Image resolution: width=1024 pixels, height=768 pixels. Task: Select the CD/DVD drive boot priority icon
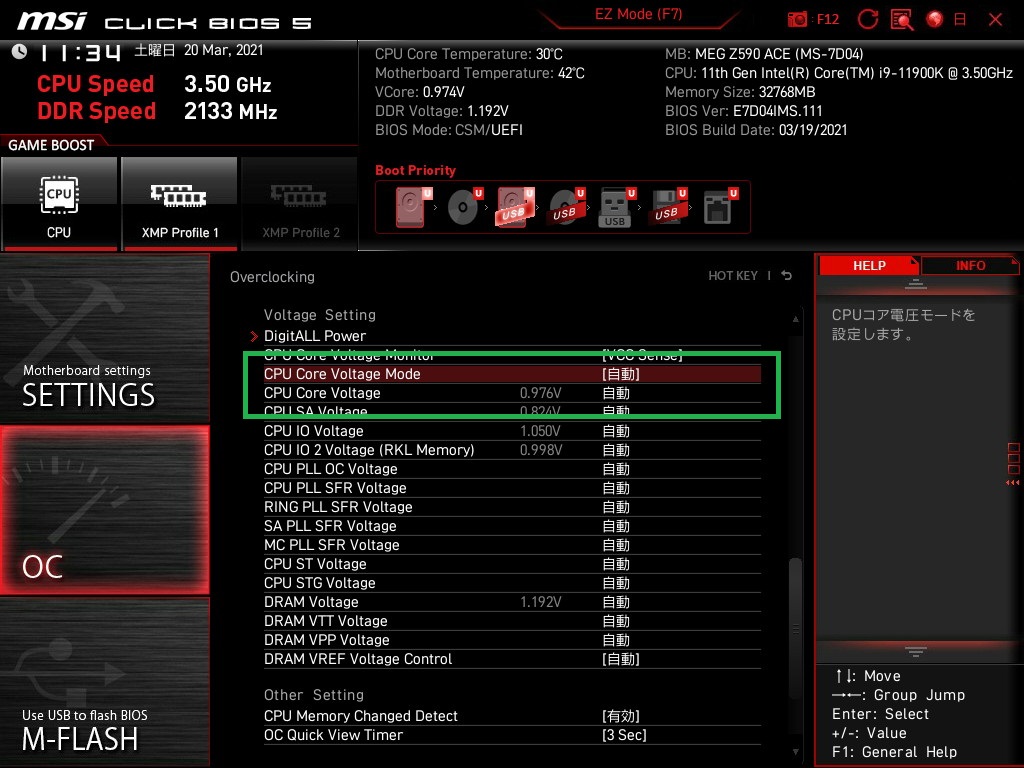point(464,207)
